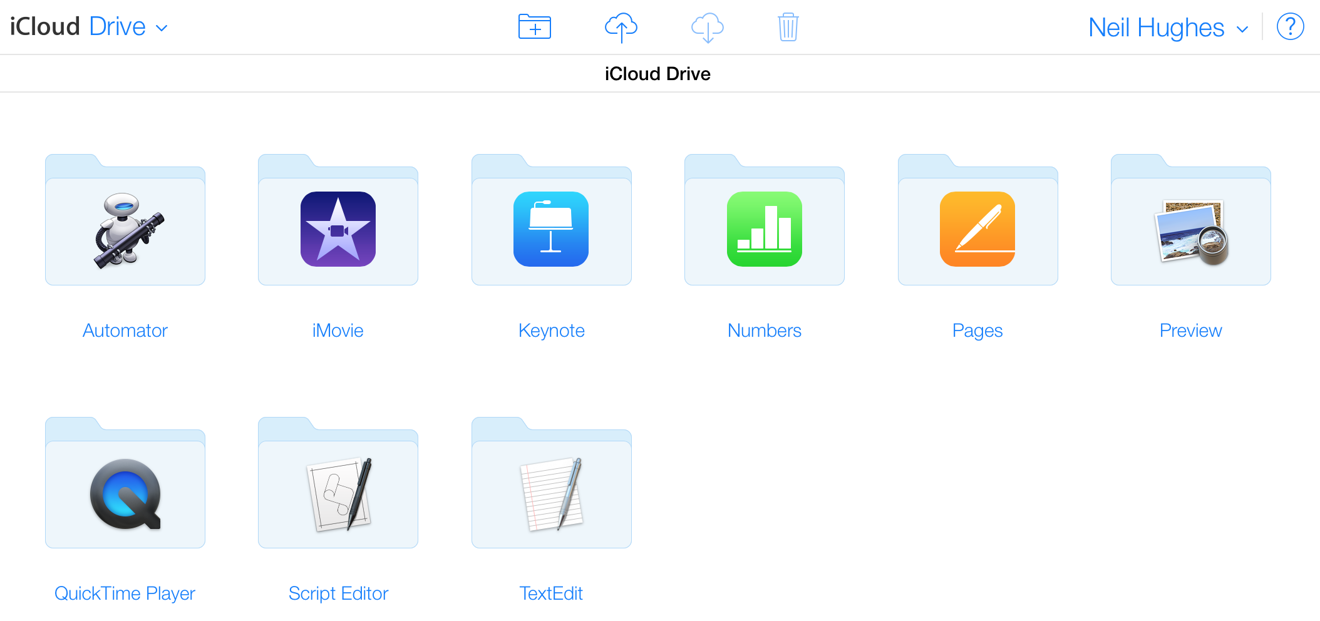Click the trash delete icon

pos(788,27)
